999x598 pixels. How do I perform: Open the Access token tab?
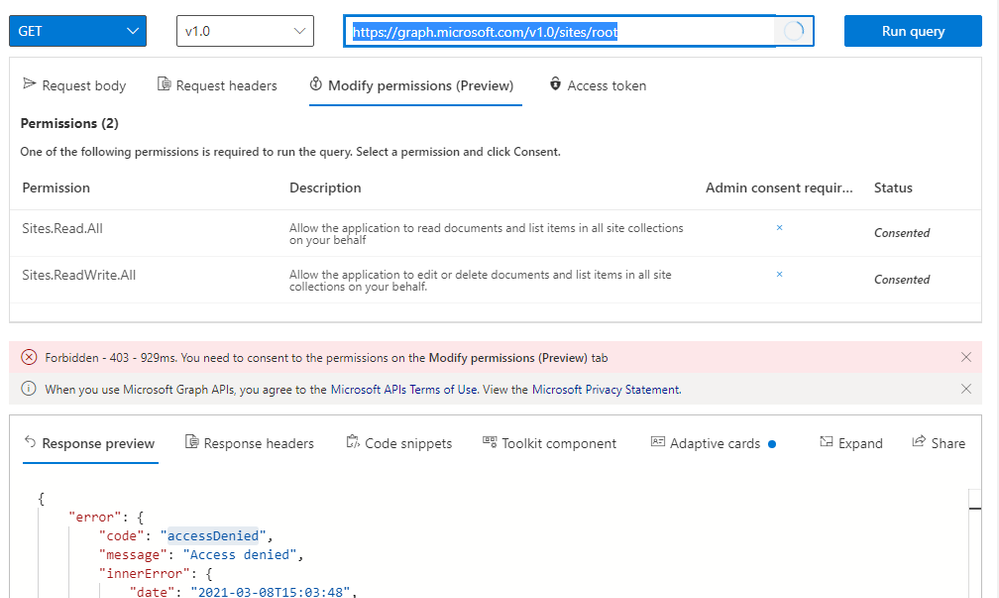click(x=598, y=86)
